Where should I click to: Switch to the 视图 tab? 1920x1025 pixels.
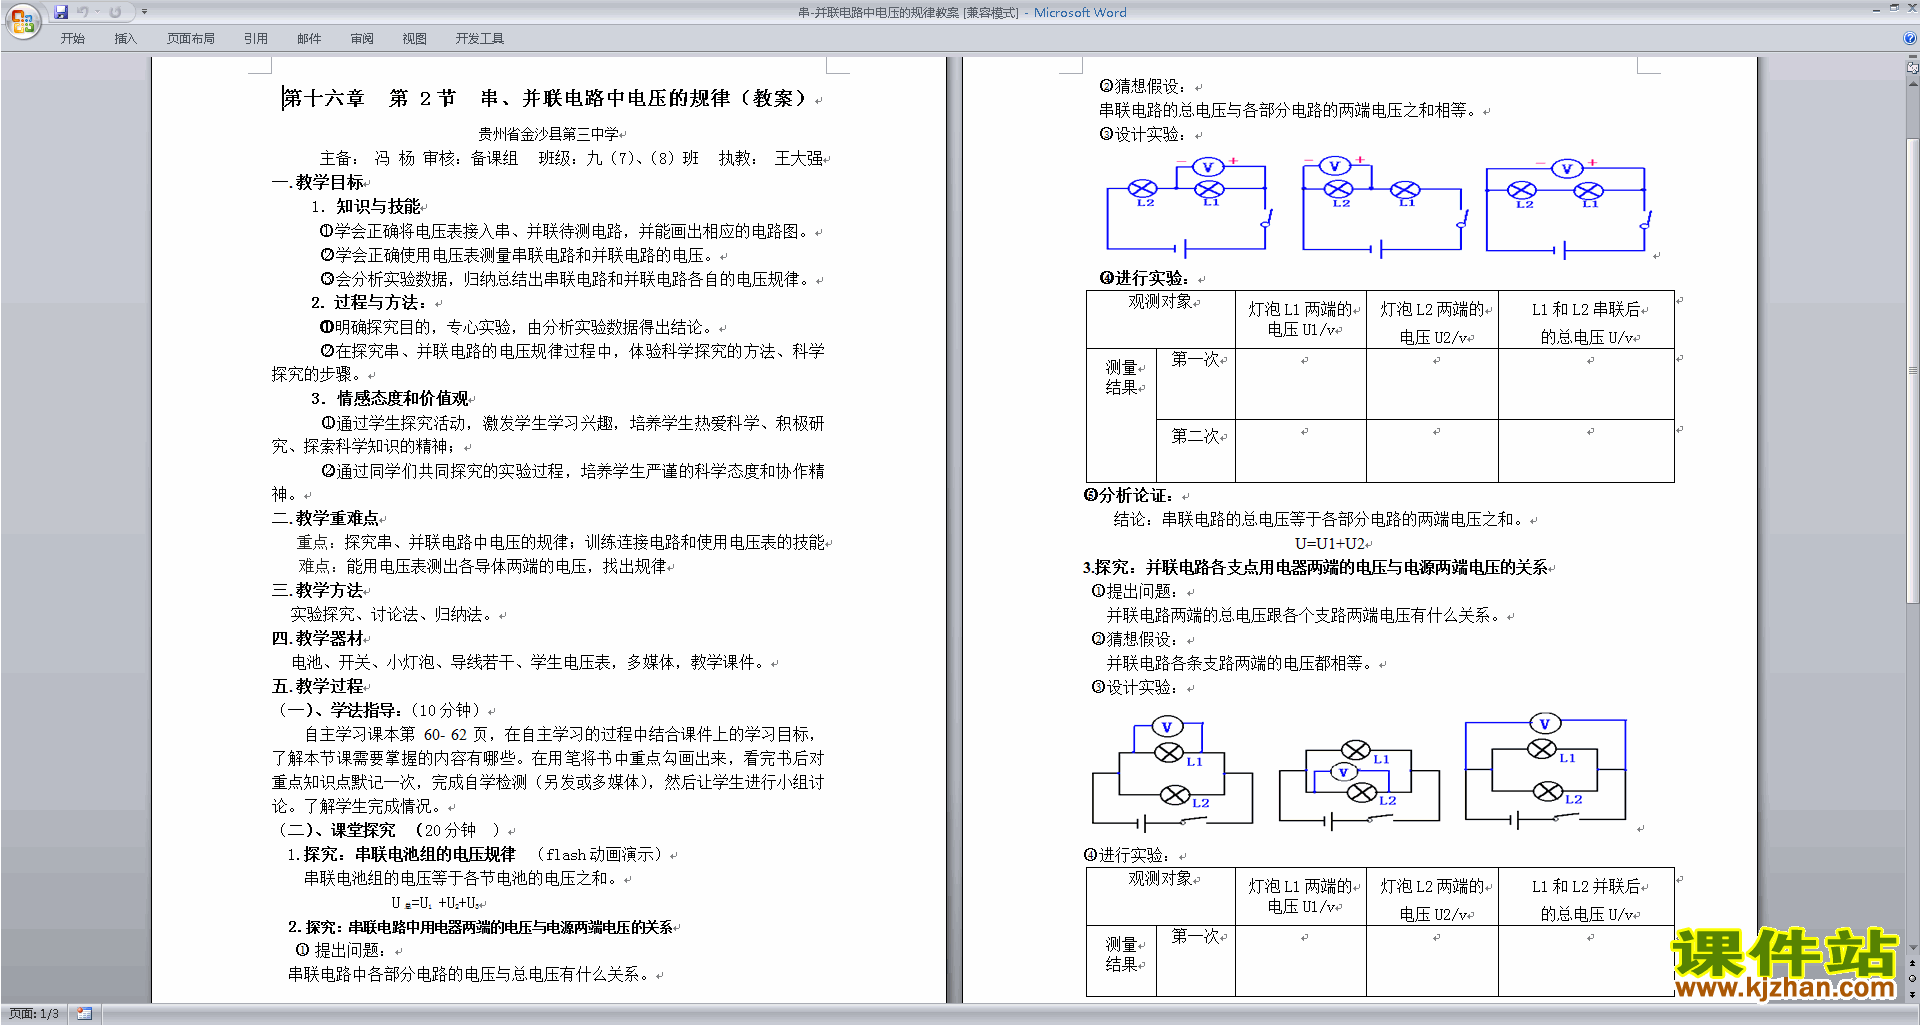click(414, 39)
